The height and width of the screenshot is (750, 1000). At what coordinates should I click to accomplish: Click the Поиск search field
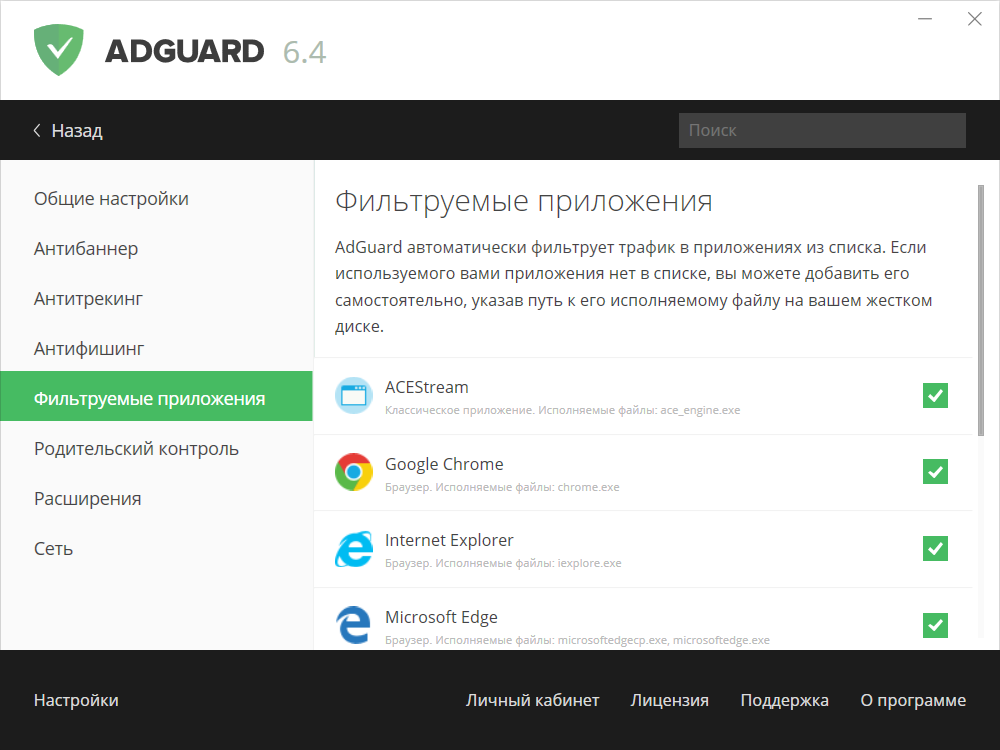click(x=822, y=130)
